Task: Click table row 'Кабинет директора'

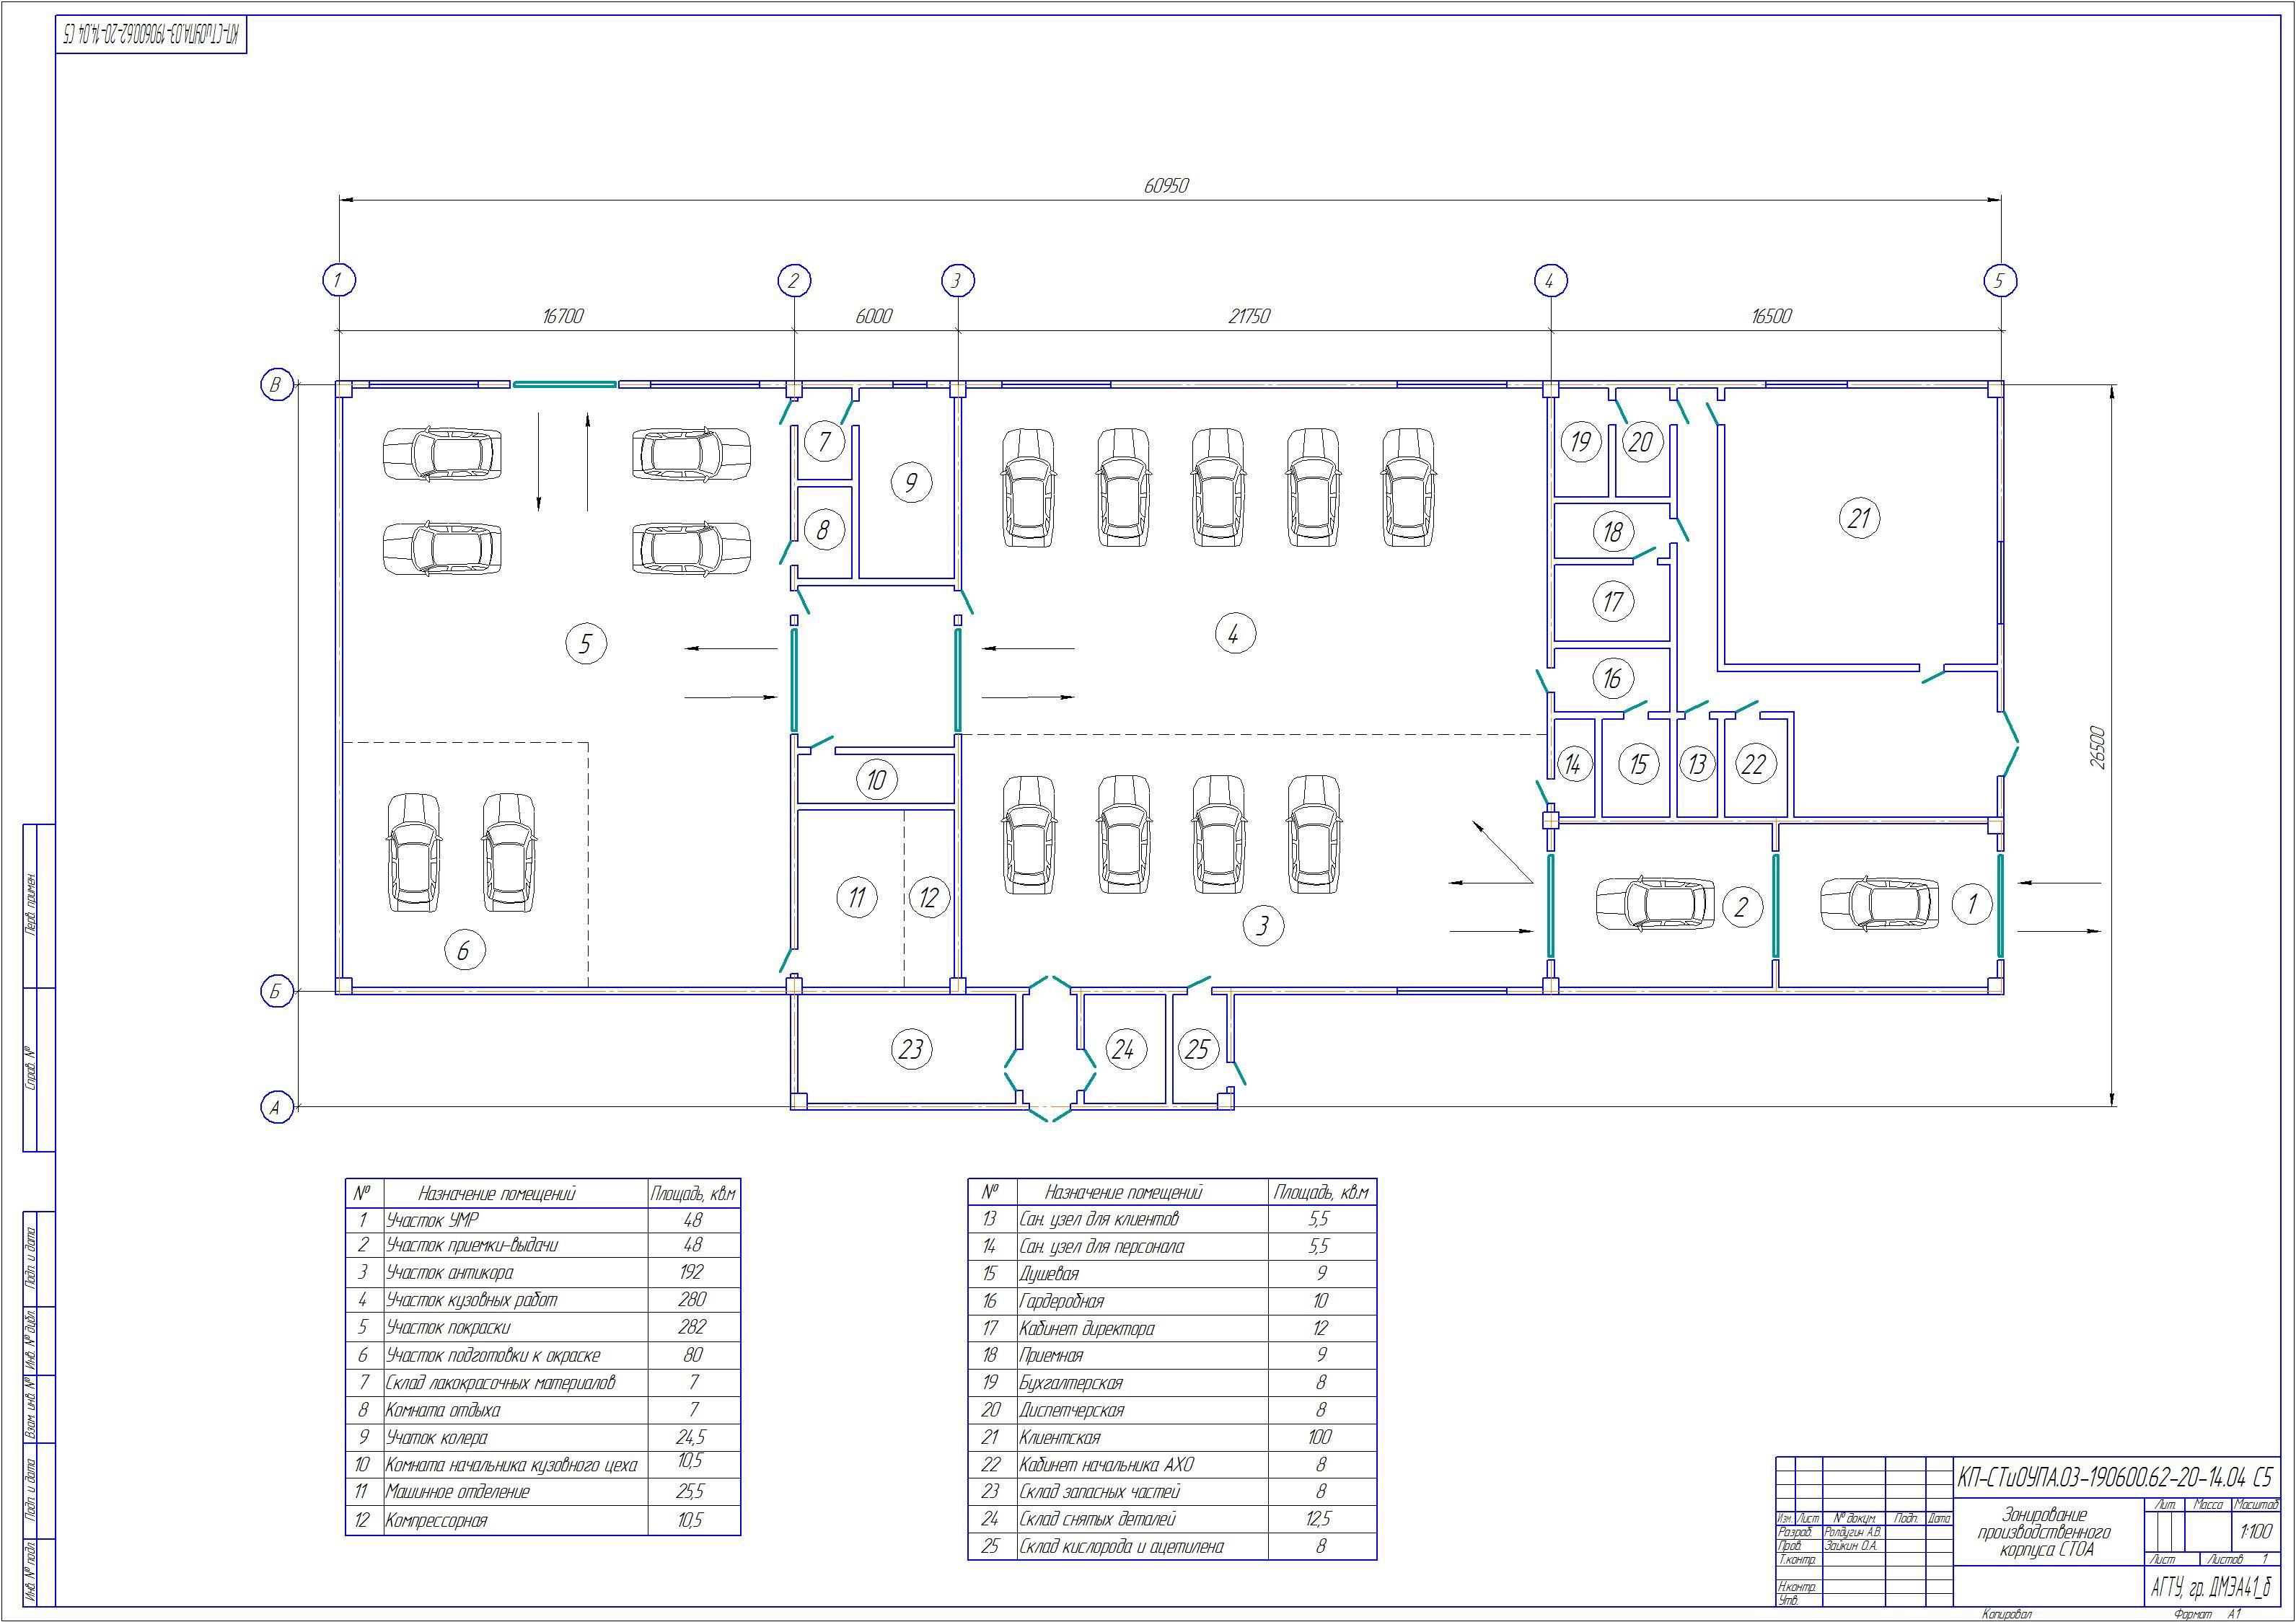Action: pyautogui.click(x=1086, y=1329)
